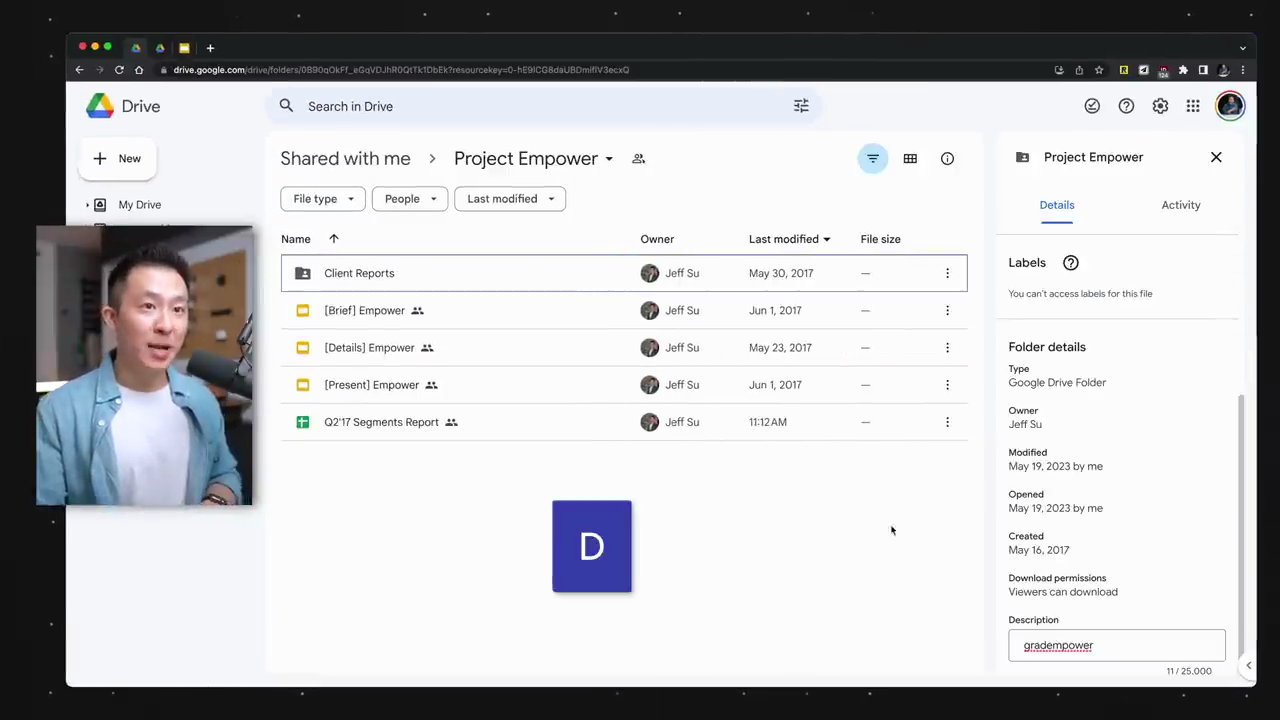Image resolution: width=1280 pixels, height=720 pixels.
Task: Go to Shared with me breadcrumb
Action: point(345,159)
